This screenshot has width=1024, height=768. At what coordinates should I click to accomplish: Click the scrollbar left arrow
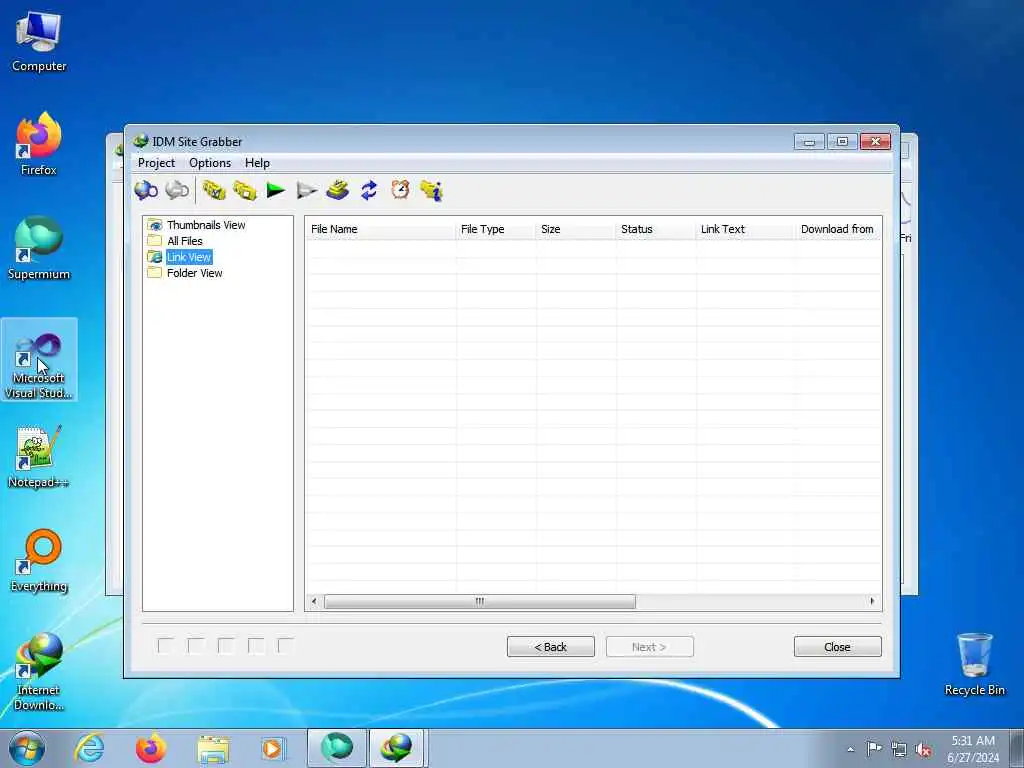click(314, 601)
